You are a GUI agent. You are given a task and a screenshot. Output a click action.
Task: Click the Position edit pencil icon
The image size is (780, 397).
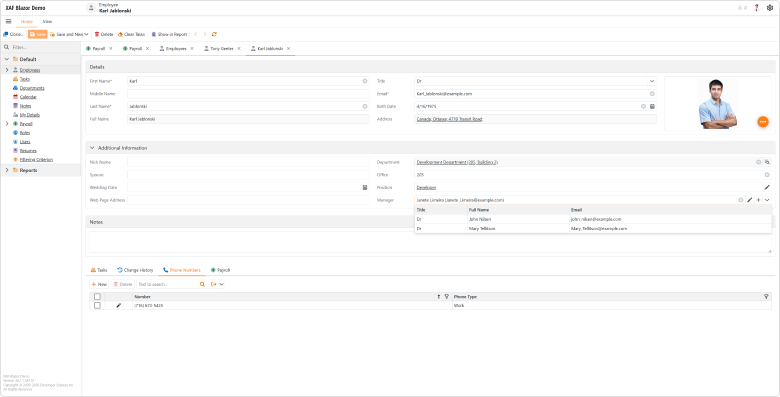[x=767, y=188]
